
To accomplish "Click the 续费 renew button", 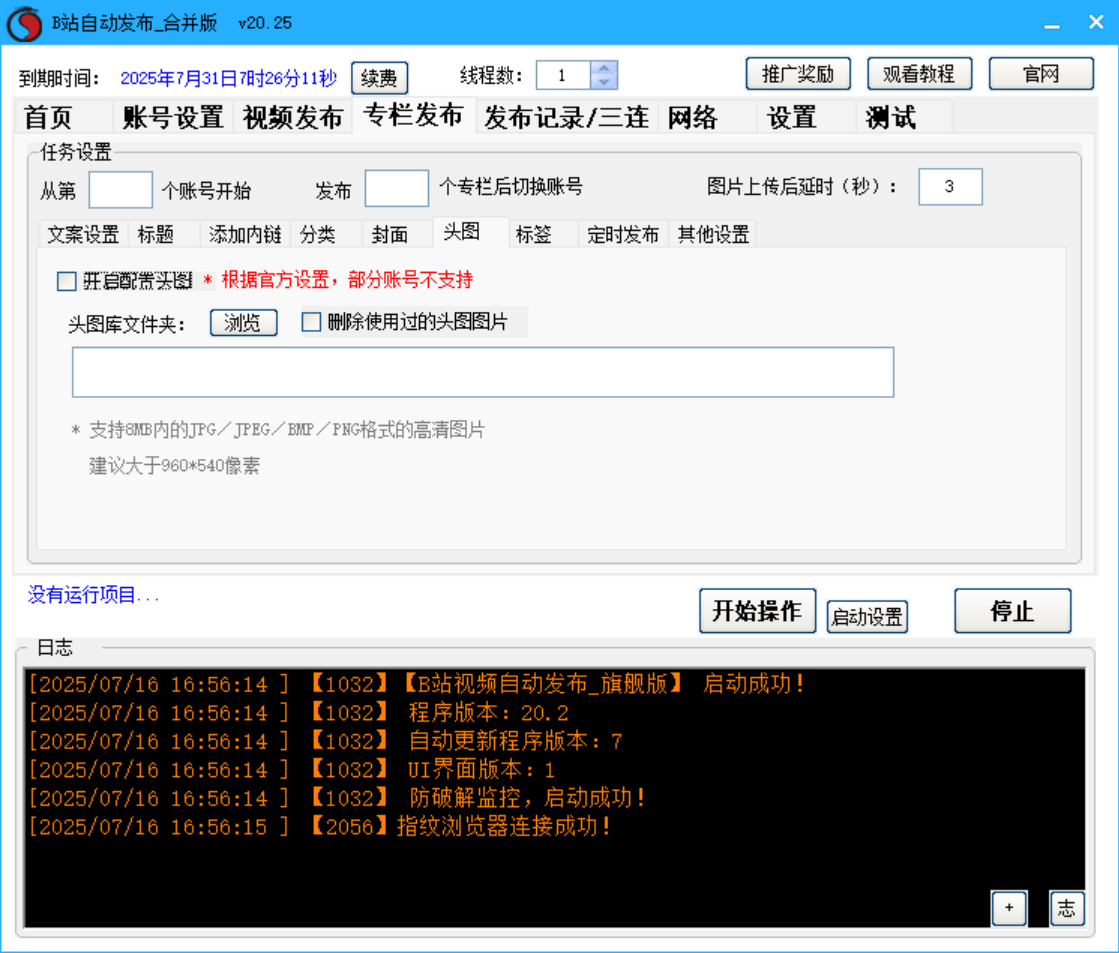I will [379, 78].
